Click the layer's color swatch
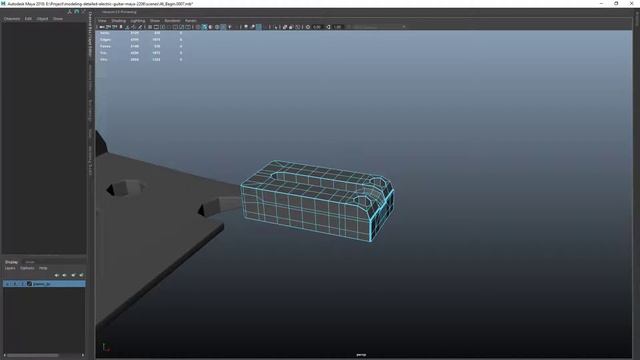This screenshot has width=640, height=360. point(29,284)
